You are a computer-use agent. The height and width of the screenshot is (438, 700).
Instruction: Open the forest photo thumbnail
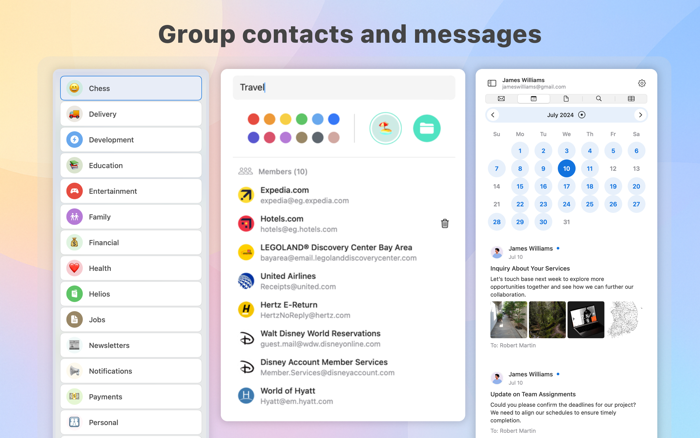coord(547,320)
